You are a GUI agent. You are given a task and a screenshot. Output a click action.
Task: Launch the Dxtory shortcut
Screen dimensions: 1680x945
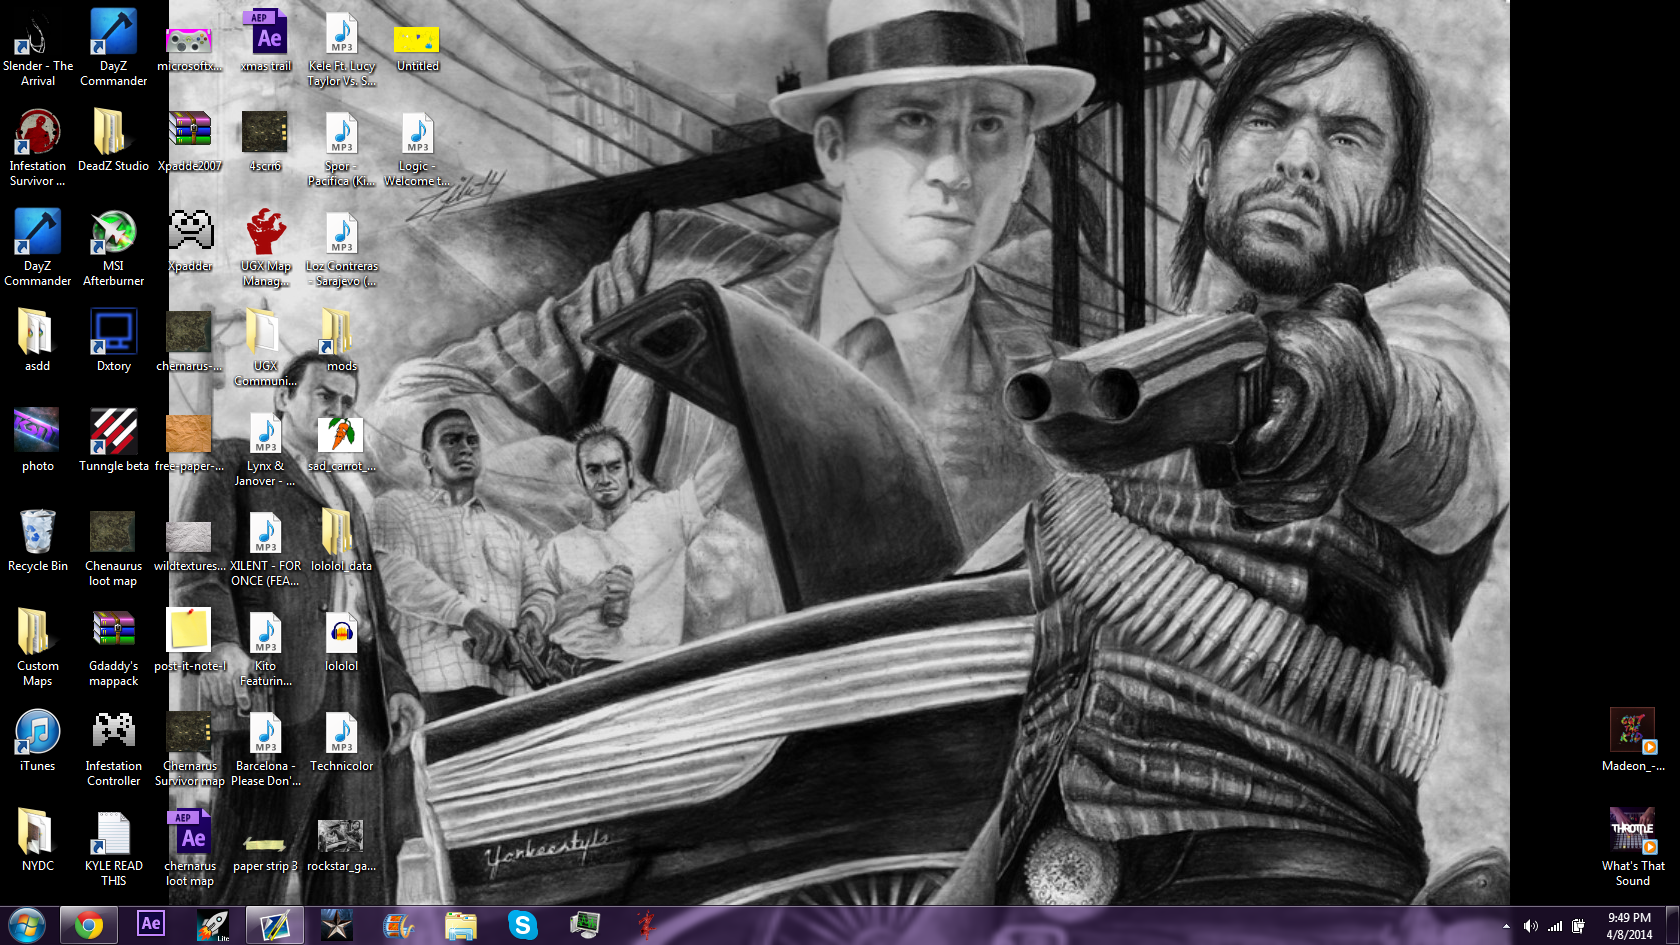(x=114, y=340)
